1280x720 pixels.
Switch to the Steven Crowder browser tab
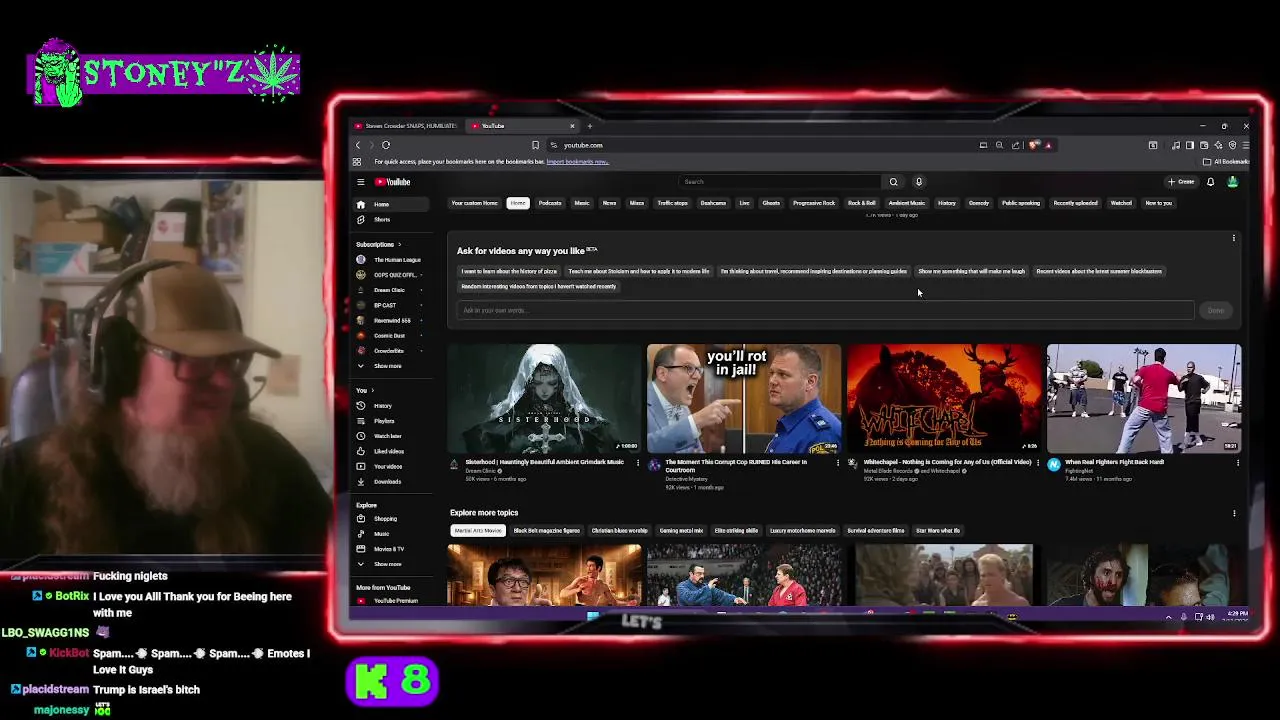[x=405, y=126]
